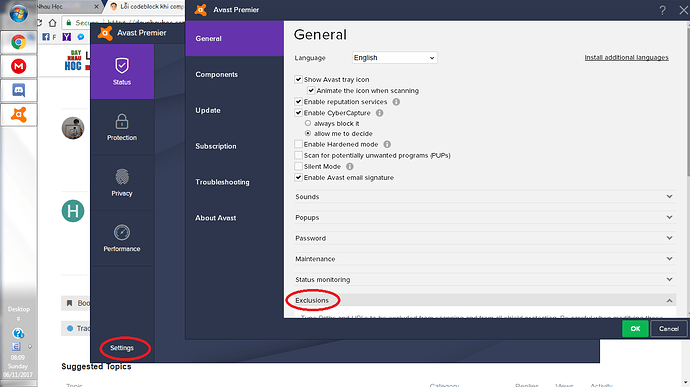Click help tray icon in taskbar

pyautogui.click(x=18, y=333)
